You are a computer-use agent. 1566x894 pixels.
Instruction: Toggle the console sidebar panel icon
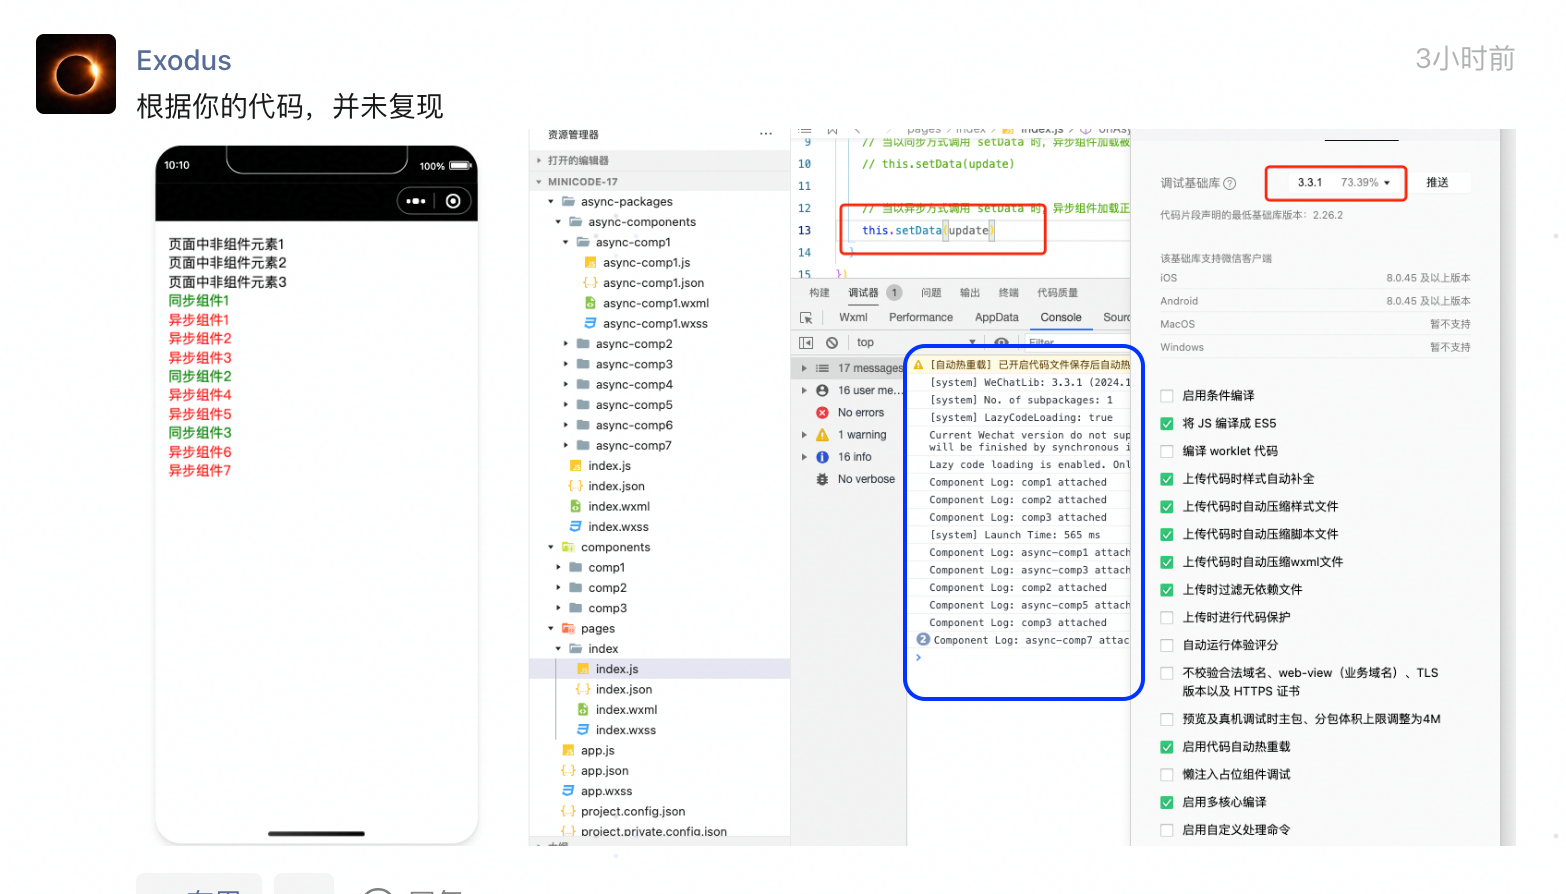806,343
